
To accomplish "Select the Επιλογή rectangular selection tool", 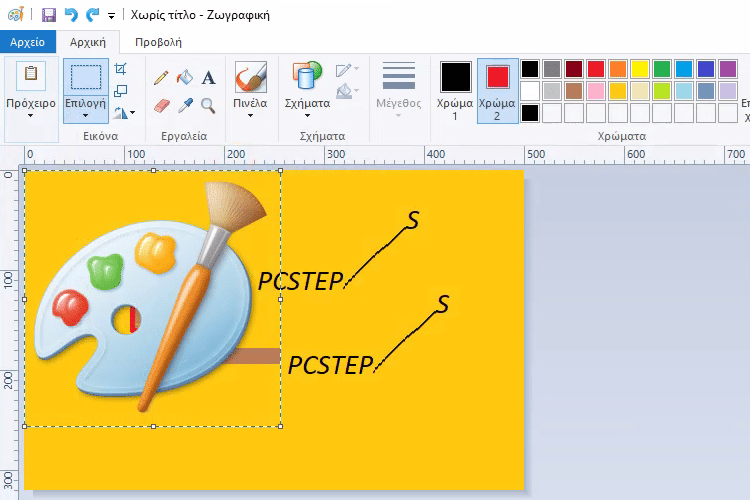I will (86, 77).
